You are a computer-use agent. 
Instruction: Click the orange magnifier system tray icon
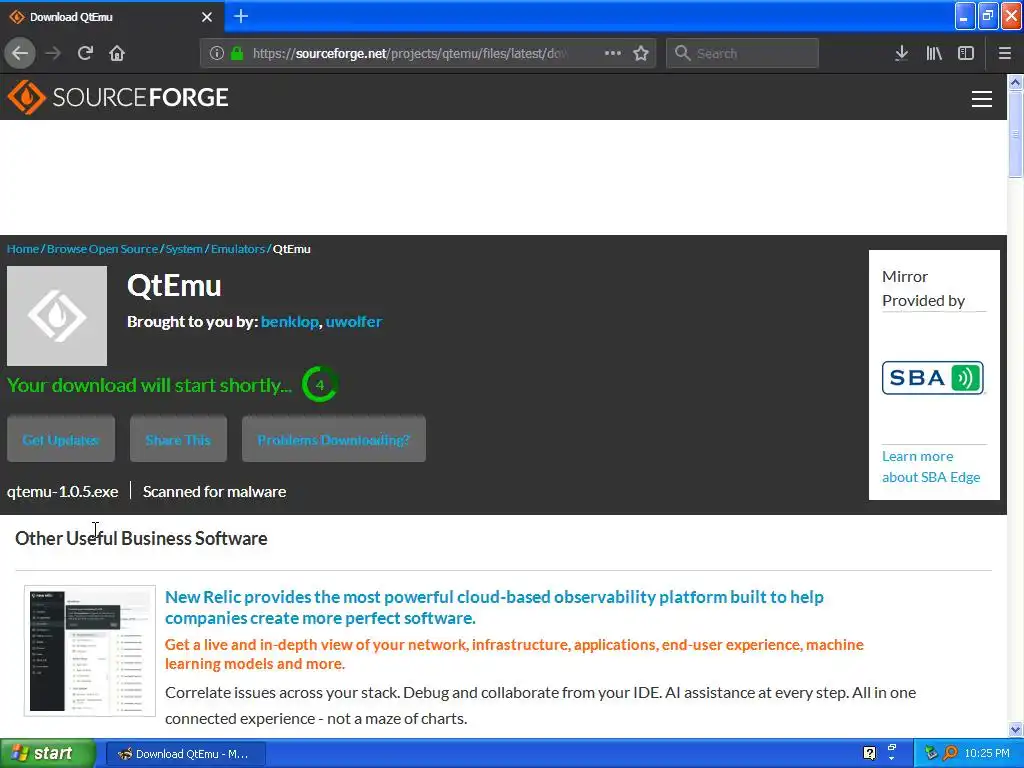pyautogui.click(x=950, y=753)
